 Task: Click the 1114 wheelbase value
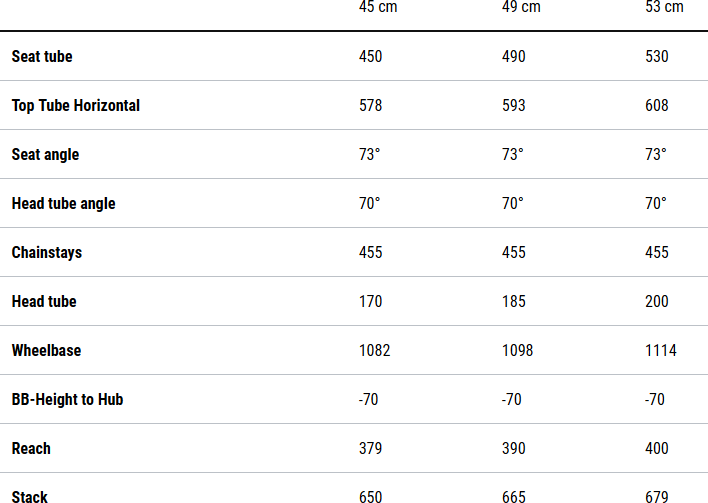661,351
